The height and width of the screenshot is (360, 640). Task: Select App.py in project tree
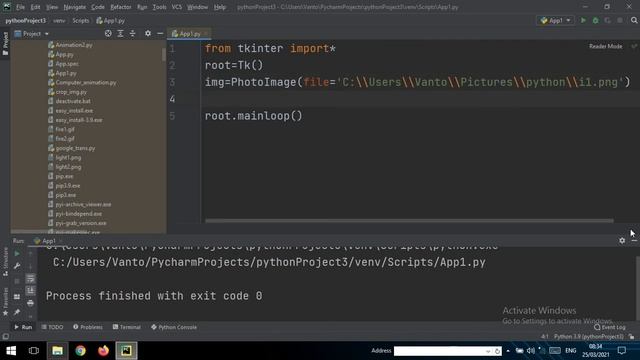point(61,54)
